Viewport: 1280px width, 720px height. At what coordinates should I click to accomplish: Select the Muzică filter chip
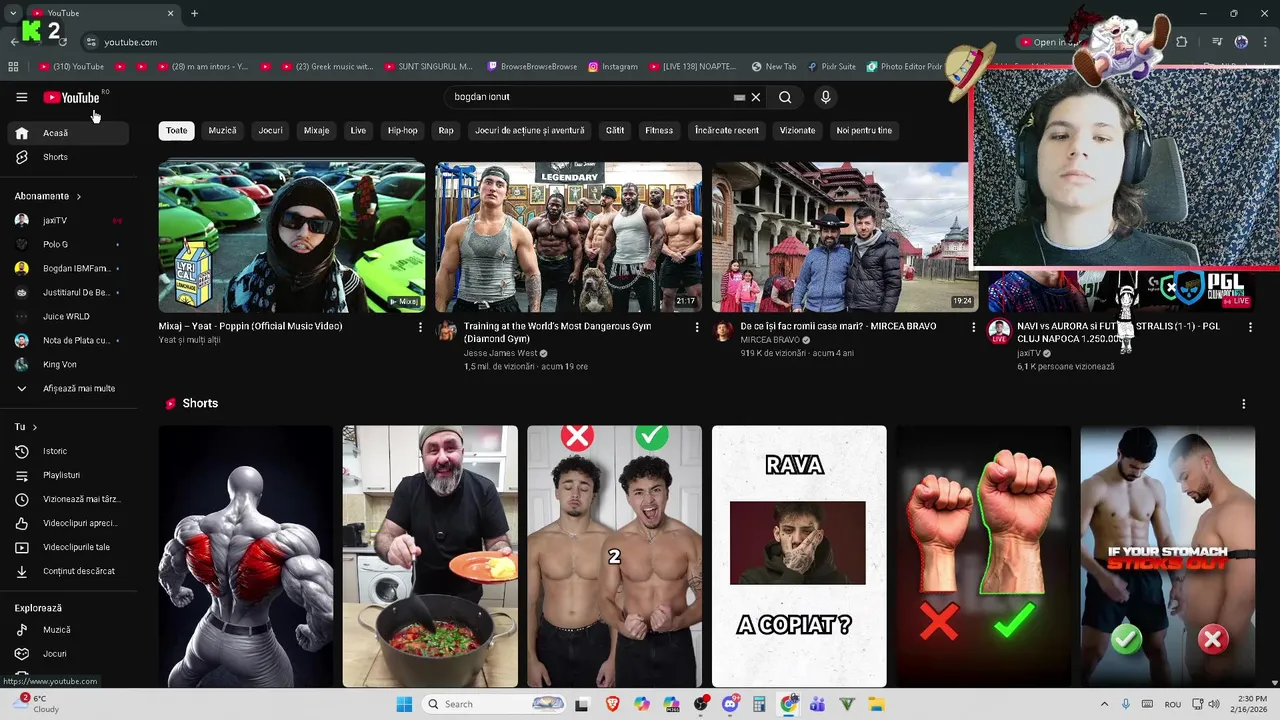tap(222, 130)
